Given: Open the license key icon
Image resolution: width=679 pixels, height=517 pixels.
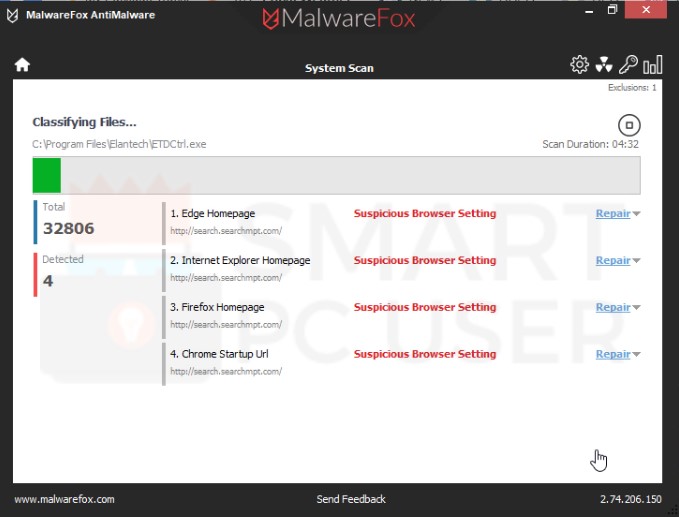Looking at the screenshot, I should [628, 65].
